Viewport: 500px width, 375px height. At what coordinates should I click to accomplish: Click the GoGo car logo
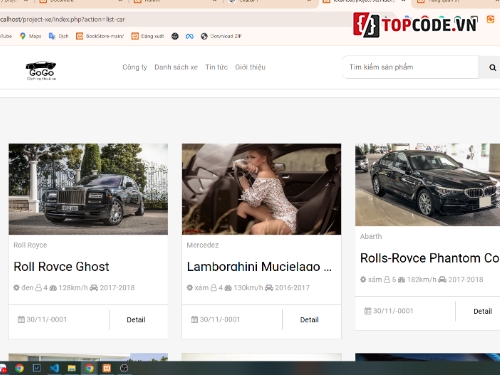coord(41,71)
